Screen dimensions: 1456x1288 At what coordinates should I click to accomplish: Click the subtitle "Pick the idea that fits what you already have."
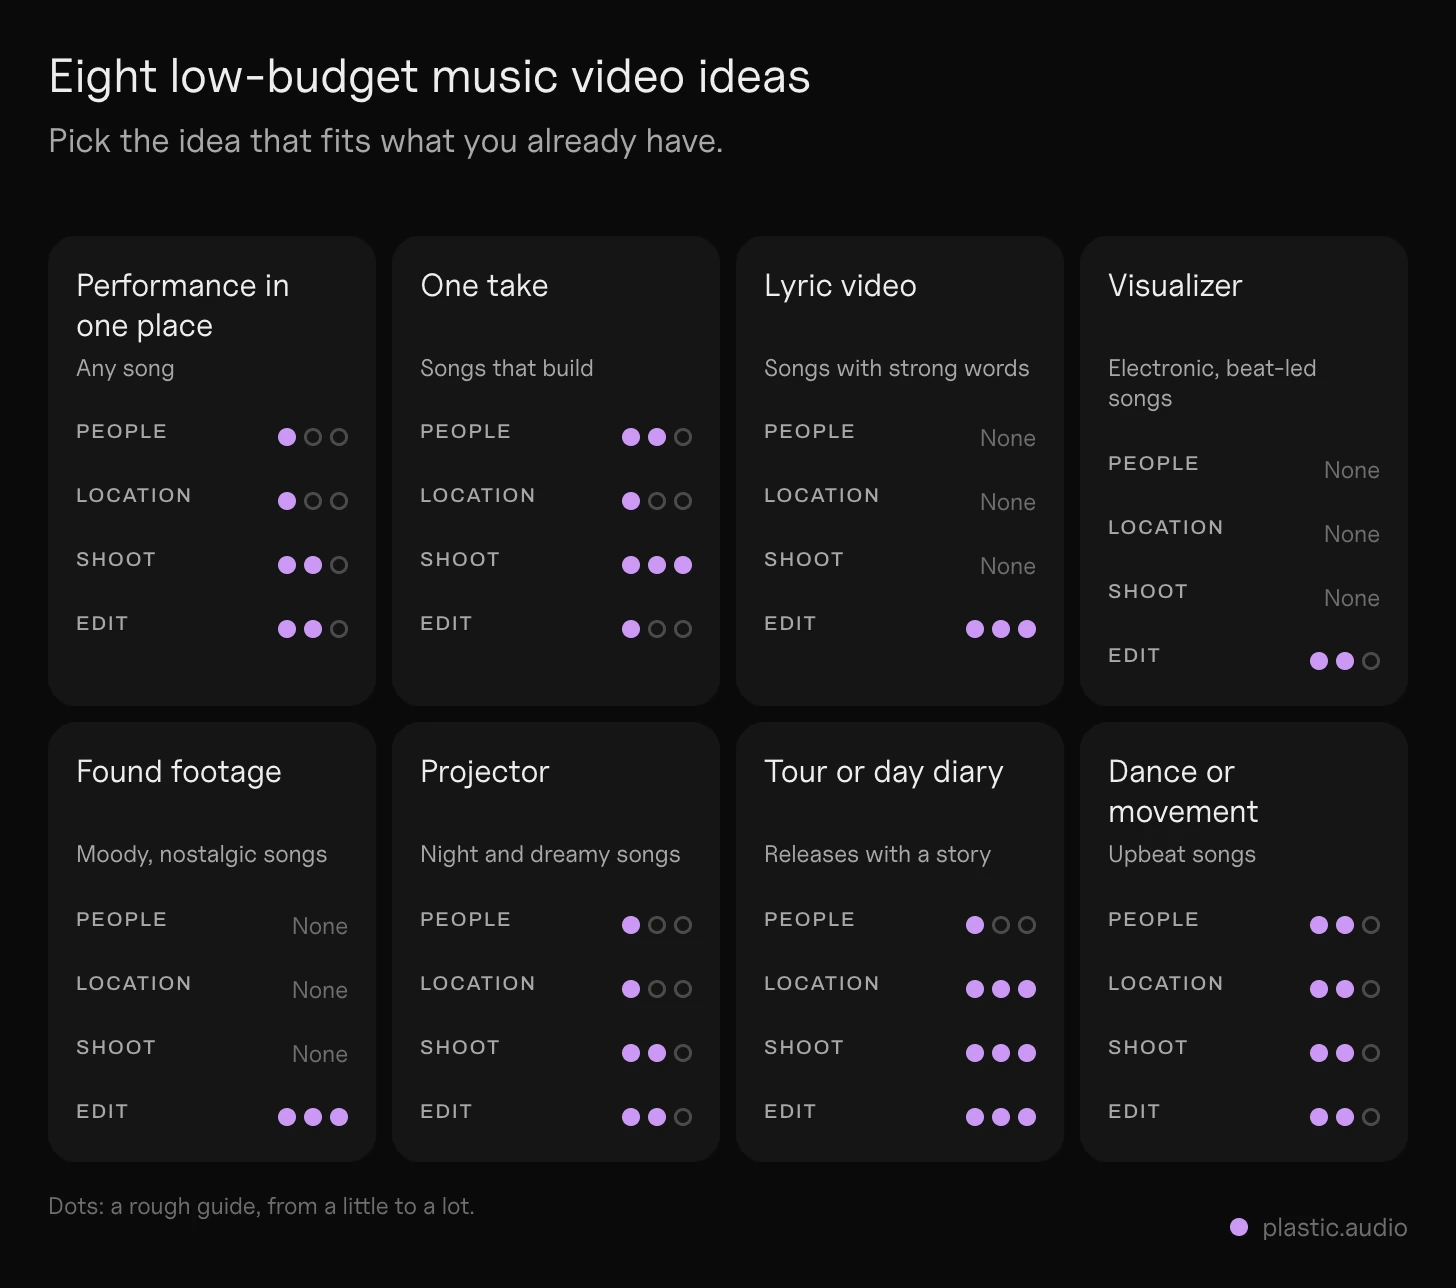385,141
